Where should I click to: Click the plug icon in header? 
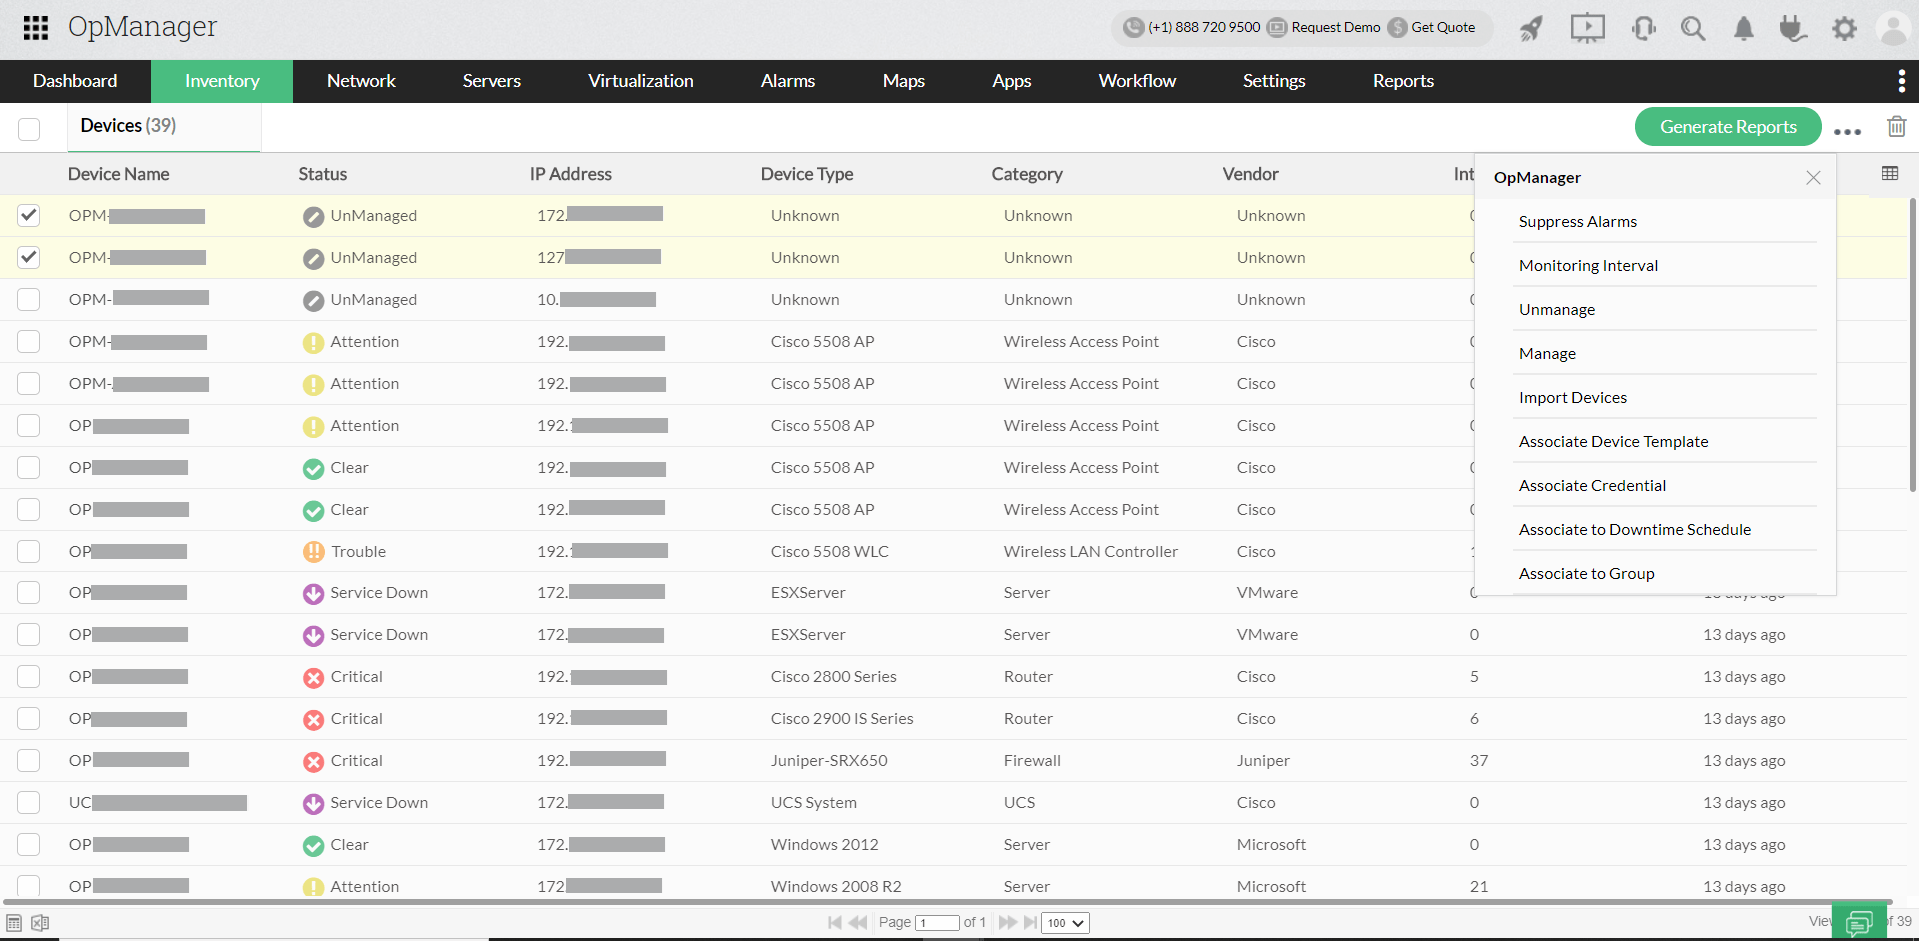point(1793,28)
